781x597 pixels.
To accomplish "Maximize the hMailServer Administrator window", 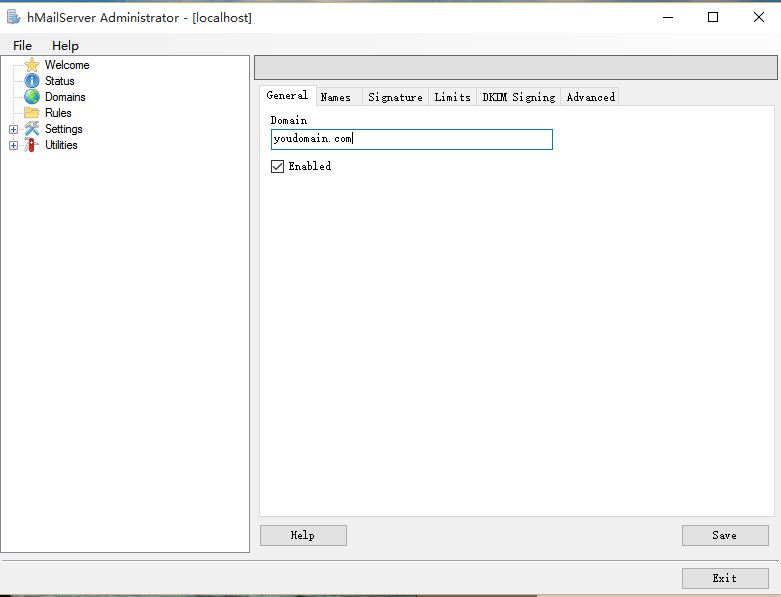I will click(x=713, y=17).
